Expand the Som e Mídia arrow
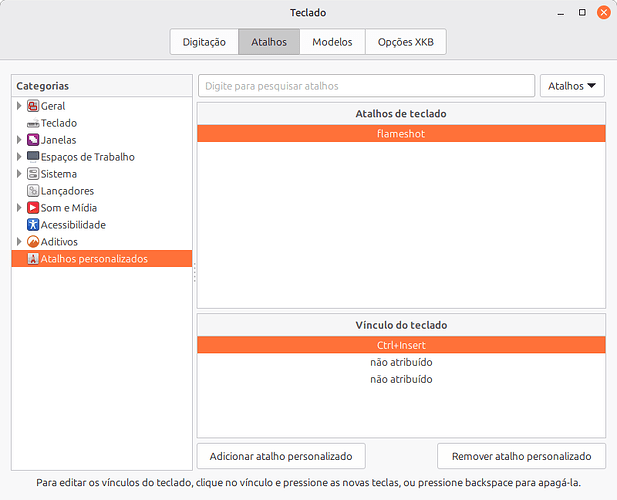This screenshot has height=500, width=617. coord(18,208)
